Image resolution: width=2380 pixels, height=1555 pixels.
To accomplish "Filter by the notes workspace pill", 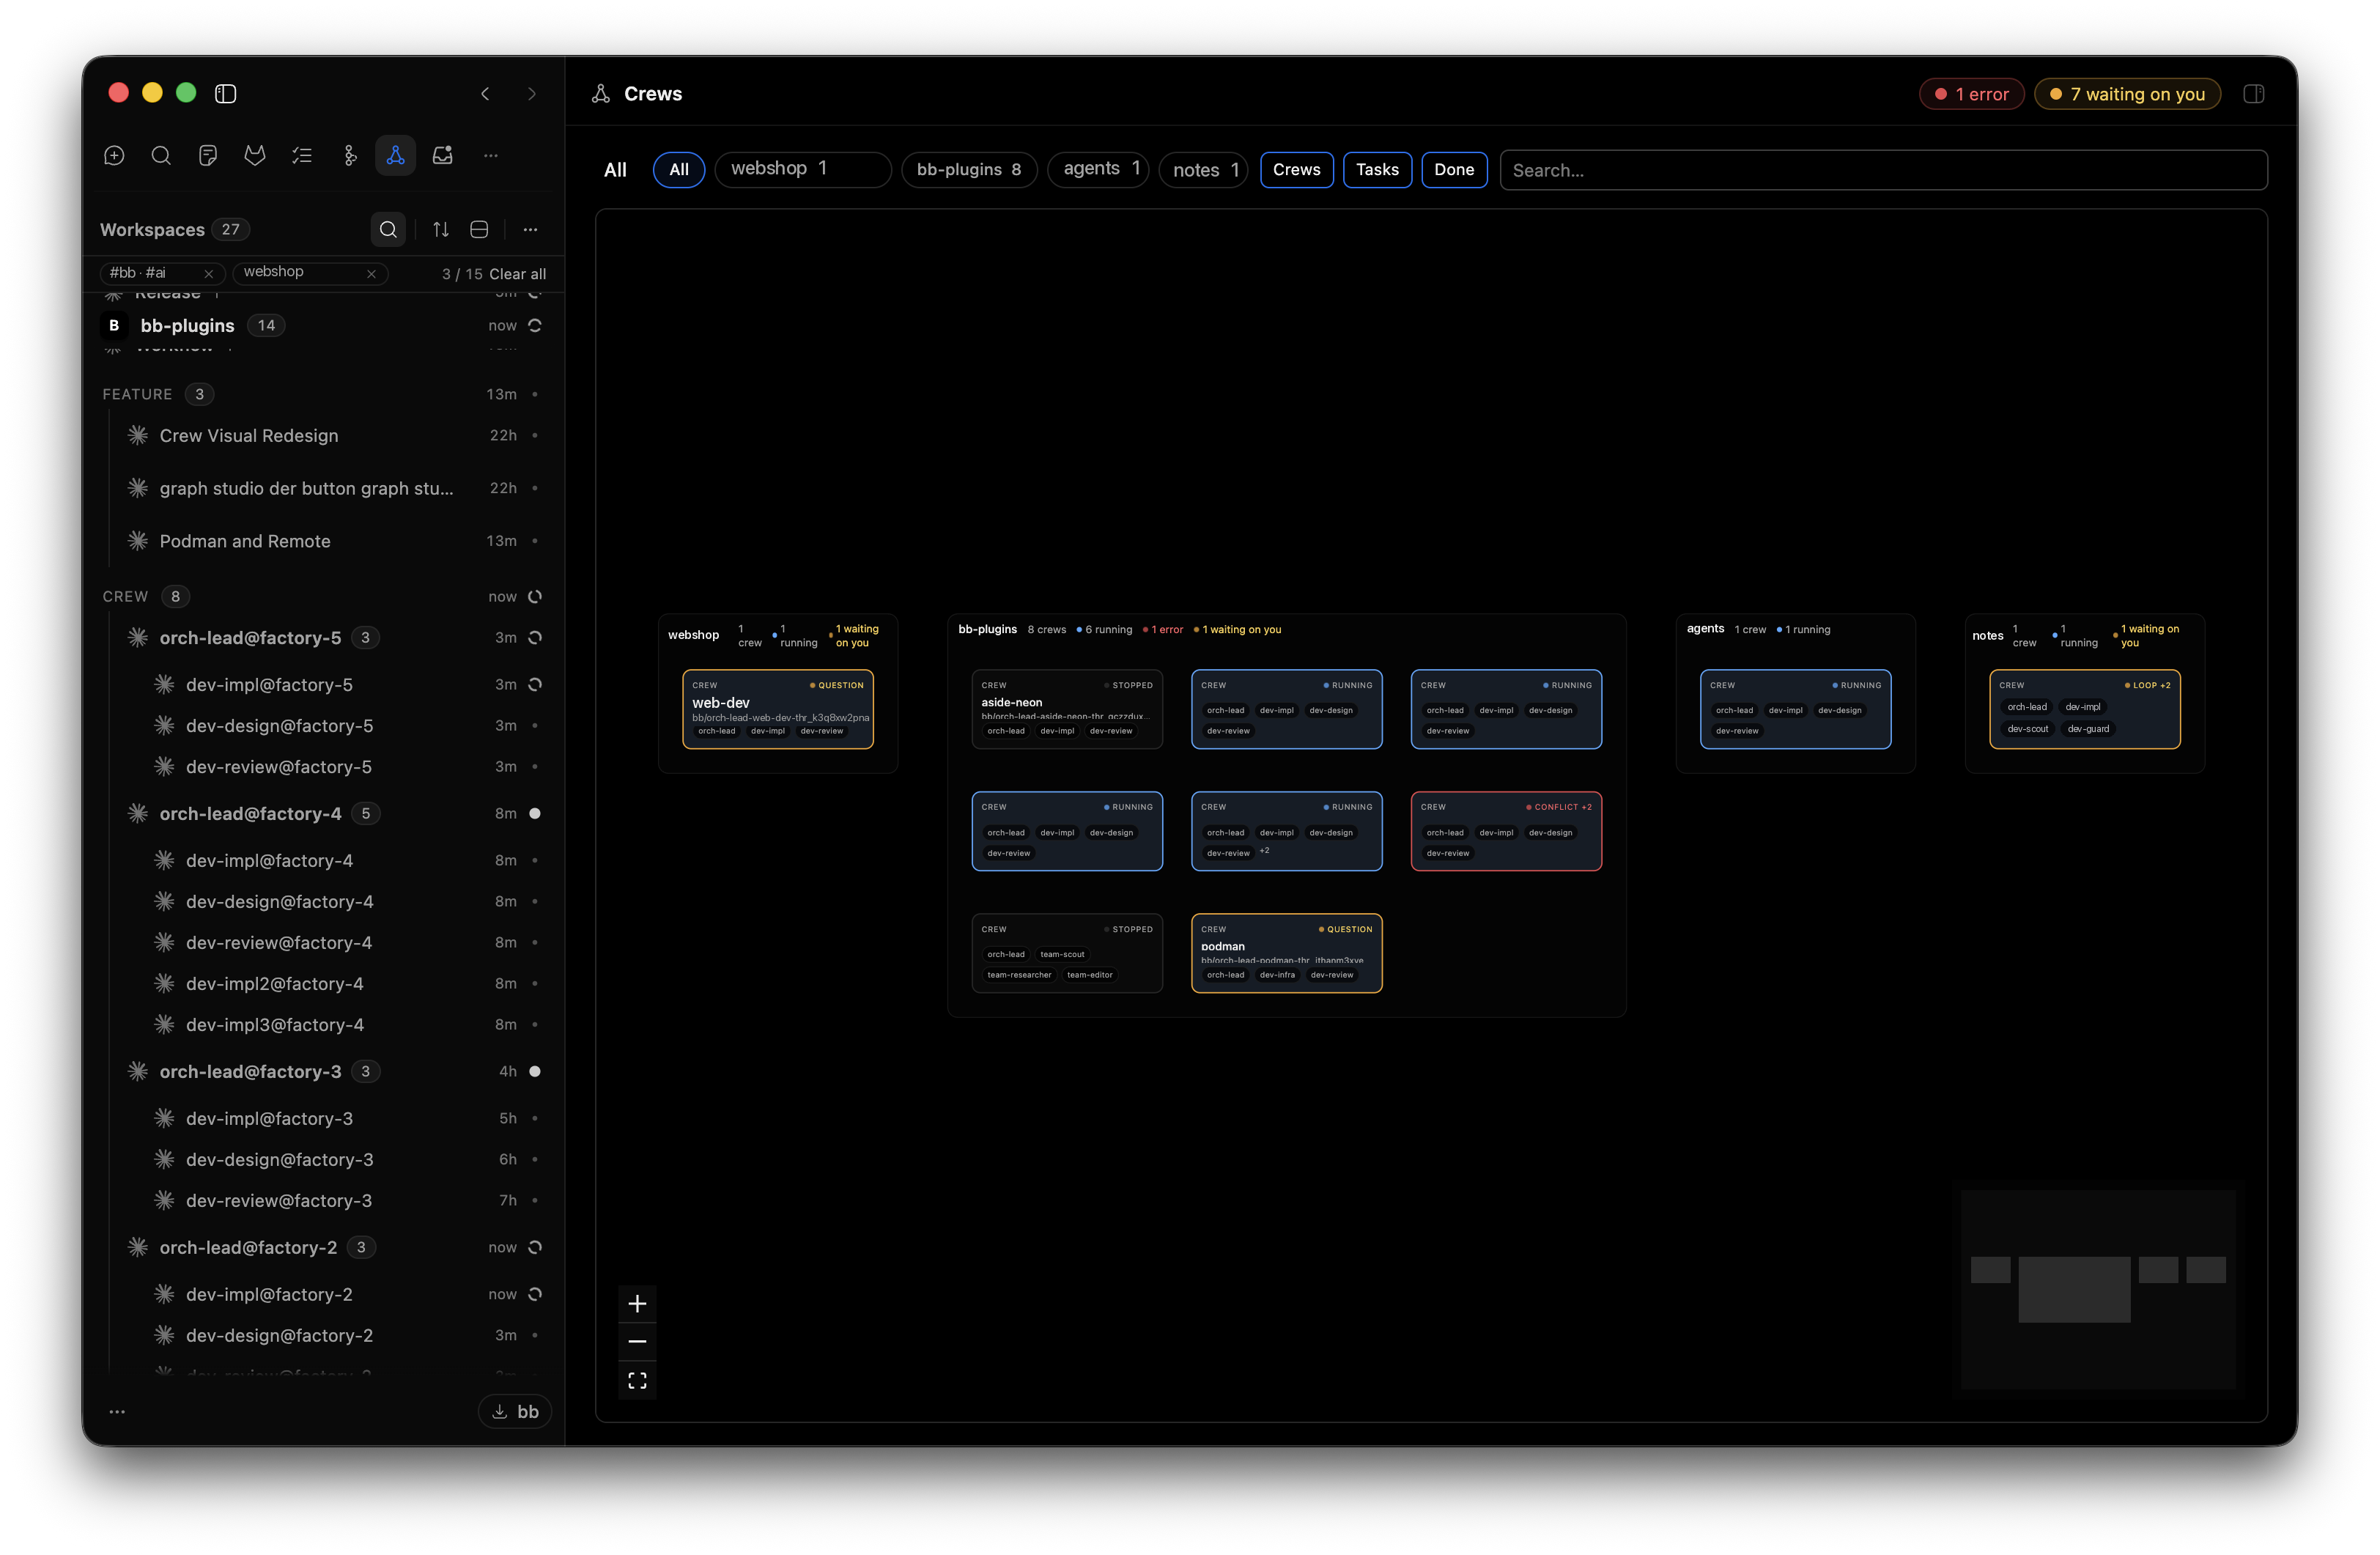I will point(1203,169).
